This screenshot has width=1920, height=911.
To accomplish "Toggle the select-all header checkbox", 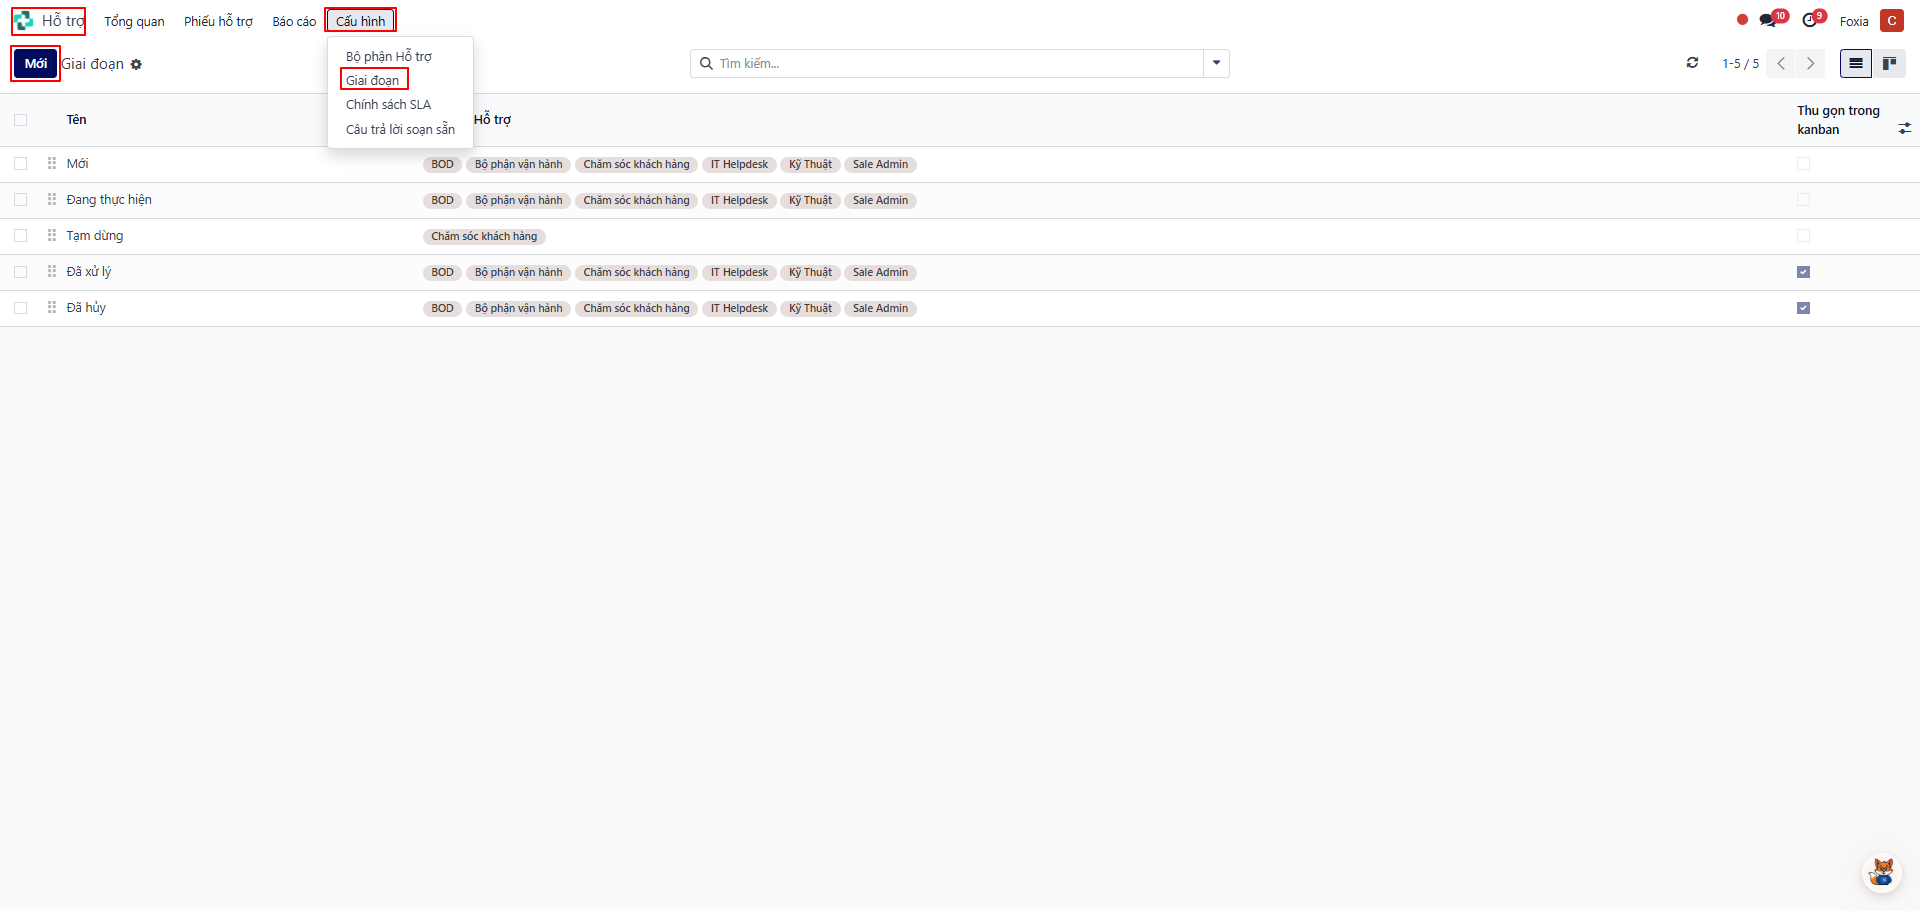I will 21,120.
